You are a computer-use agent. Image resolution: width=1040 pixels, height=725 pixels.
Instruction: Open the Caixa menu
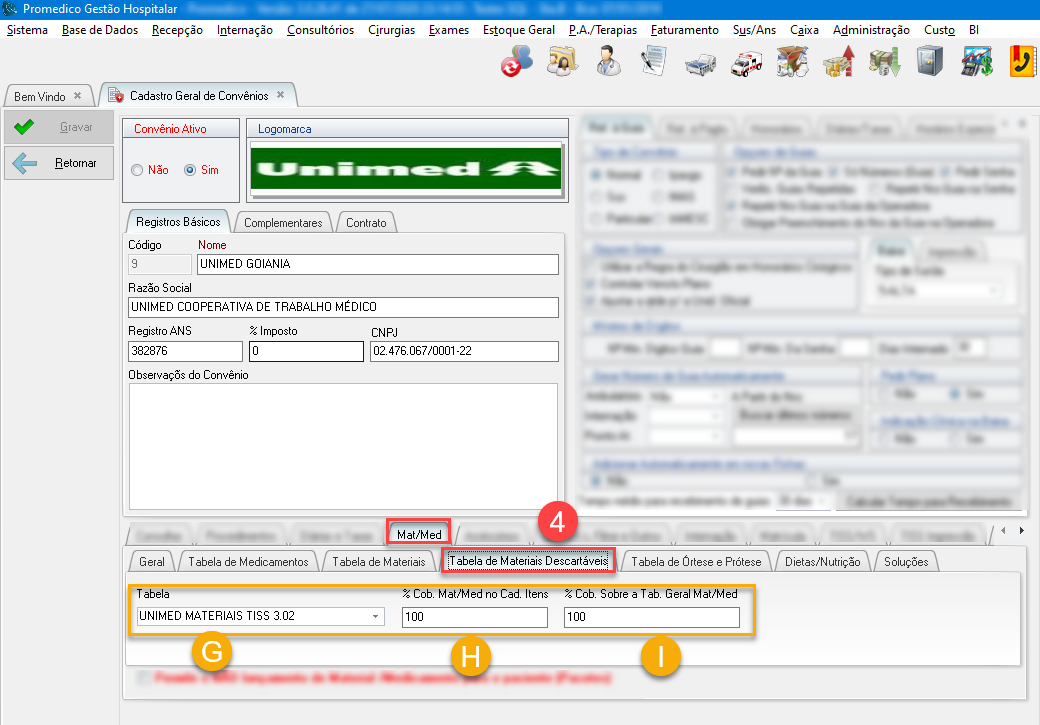coord(804,30)
